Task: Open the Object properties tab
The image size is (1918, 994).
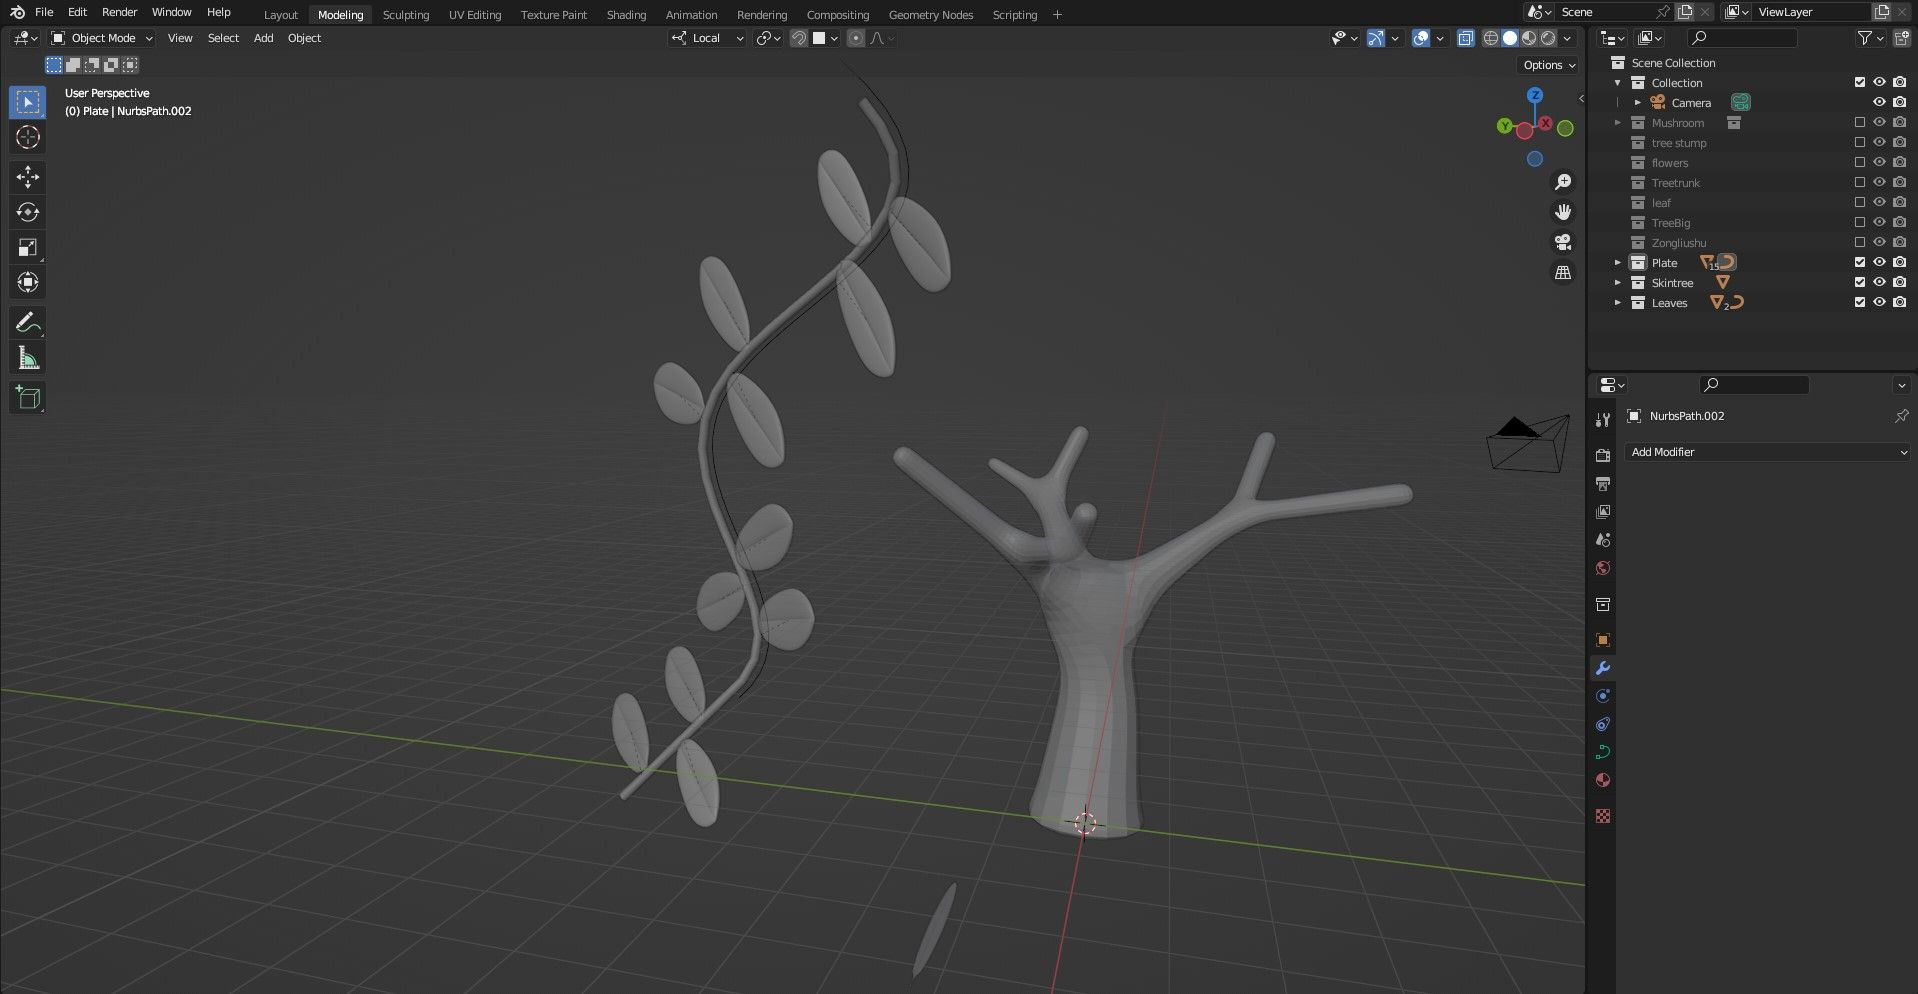Action: tap(1603, 640)
